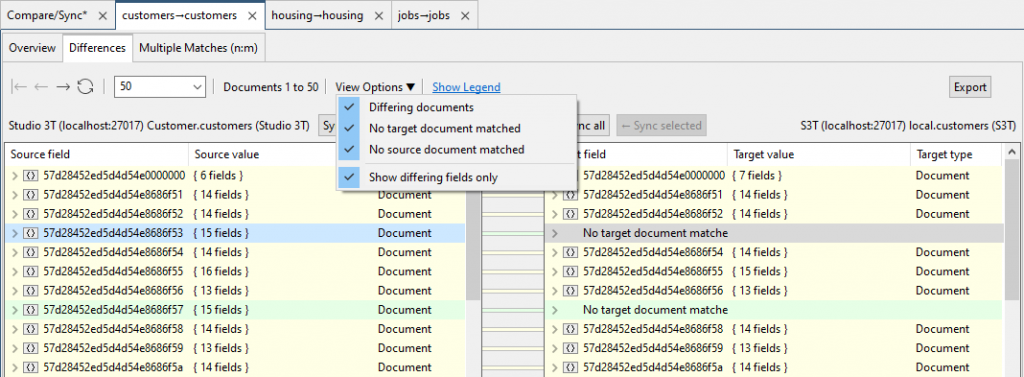The width and height of the screenshot is (1024, 377).
Task: Click document icon of source row ending 8686f51
Action: pos(31,195)
